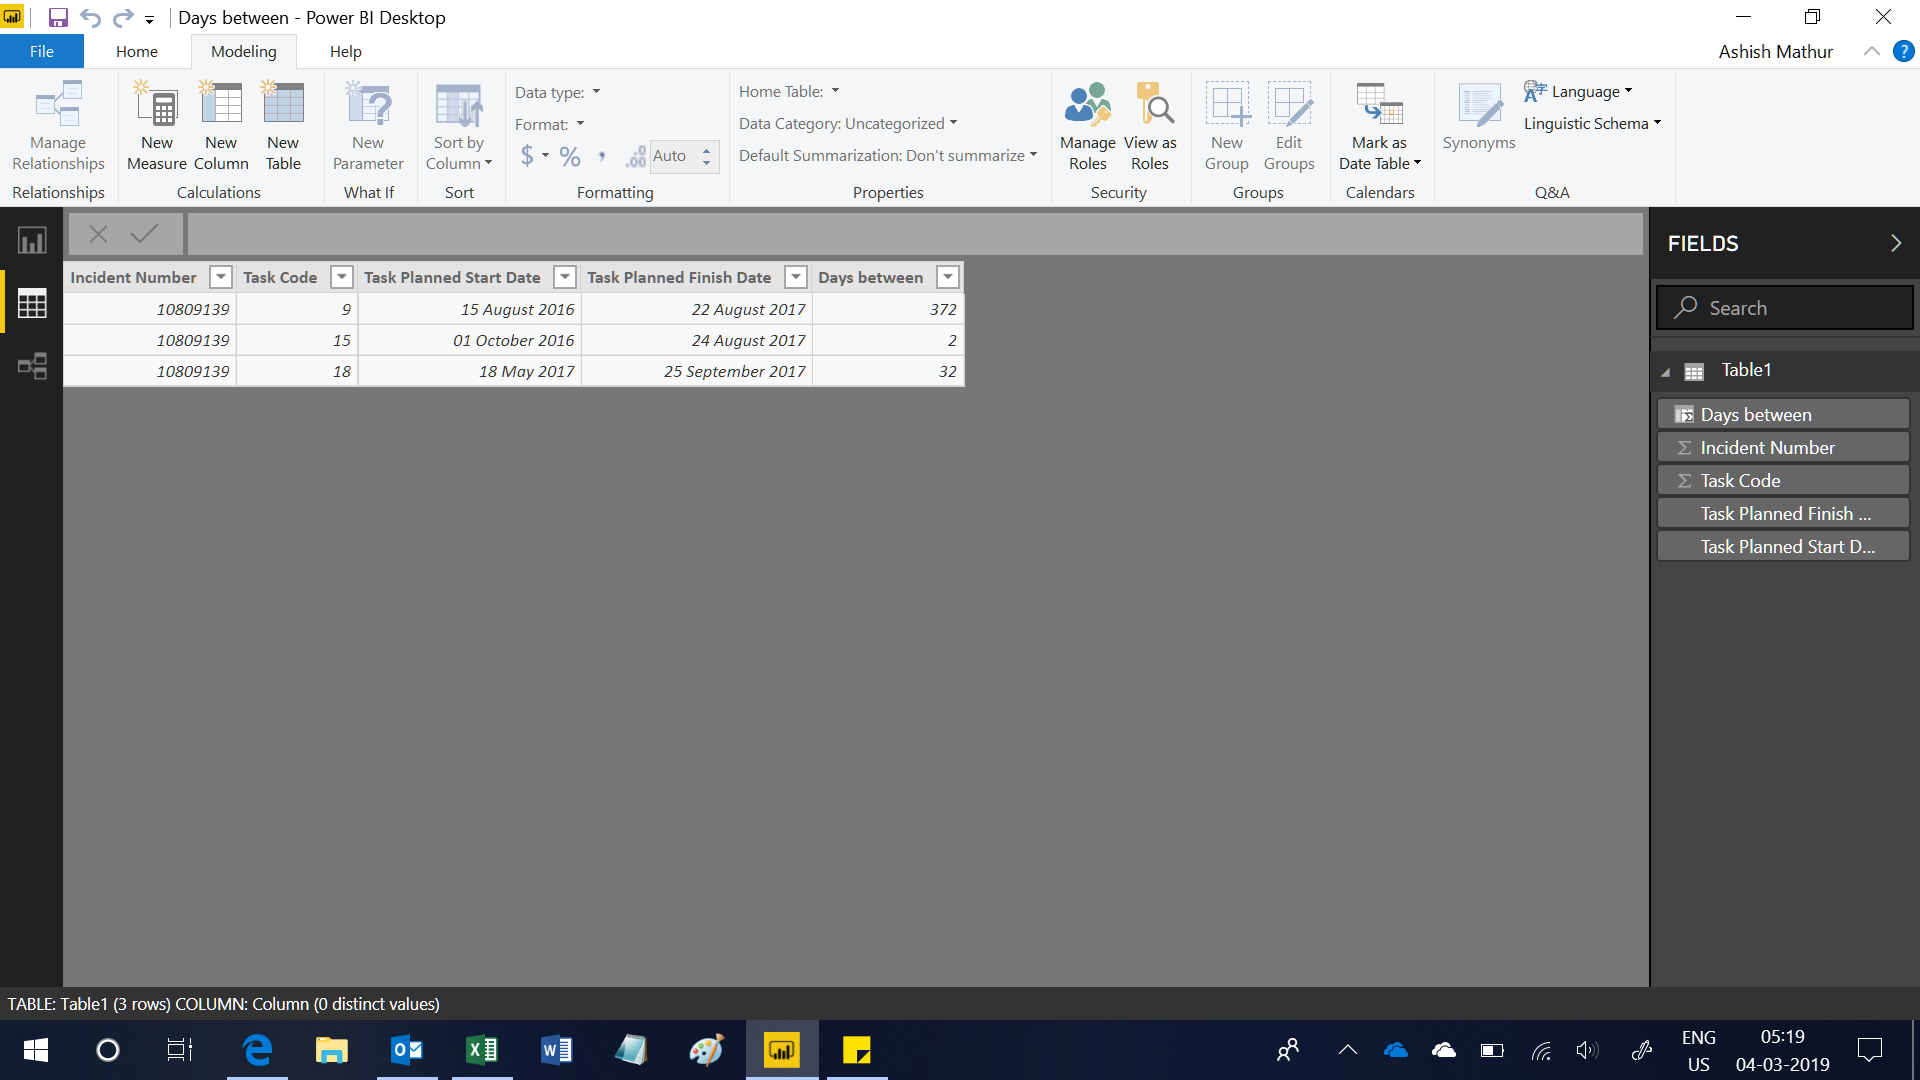Click New Group icon
1920x1080 pixels.
point(1227,104)
